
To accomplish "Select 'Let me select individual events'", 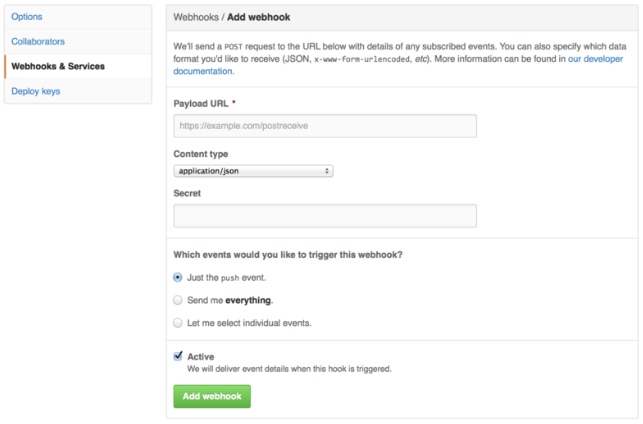I will point(178,323).
